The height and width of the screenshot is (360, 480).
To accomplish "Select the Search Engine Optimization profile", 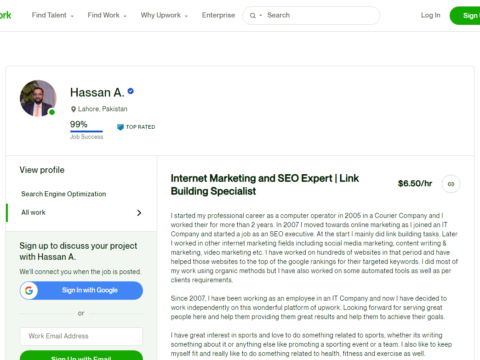I will tap(64, 194).
